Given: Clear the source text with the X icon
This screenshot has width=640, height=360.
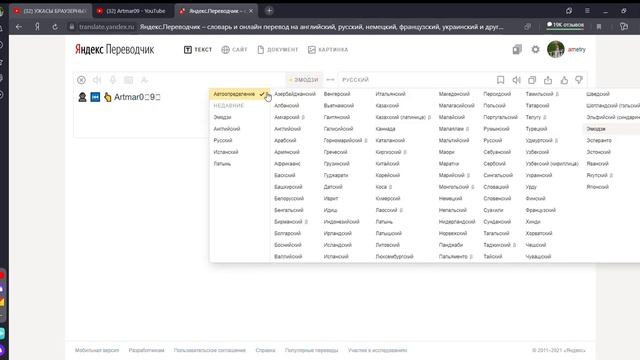Looking at the screenshot, I should [81, 80].
